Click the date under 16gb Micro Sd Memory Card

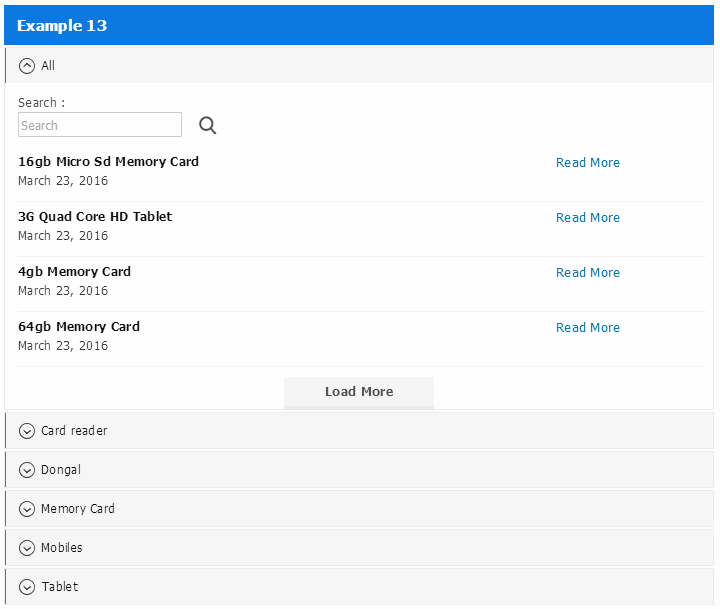point(63,181)
